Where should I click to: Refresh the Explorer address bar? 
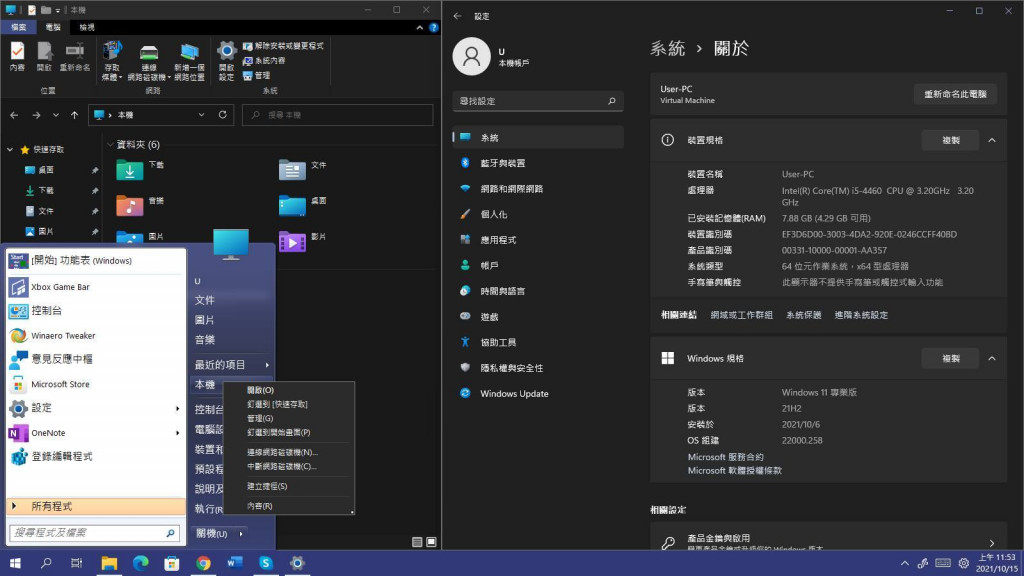pyautogui.click(x=223, y=115)
